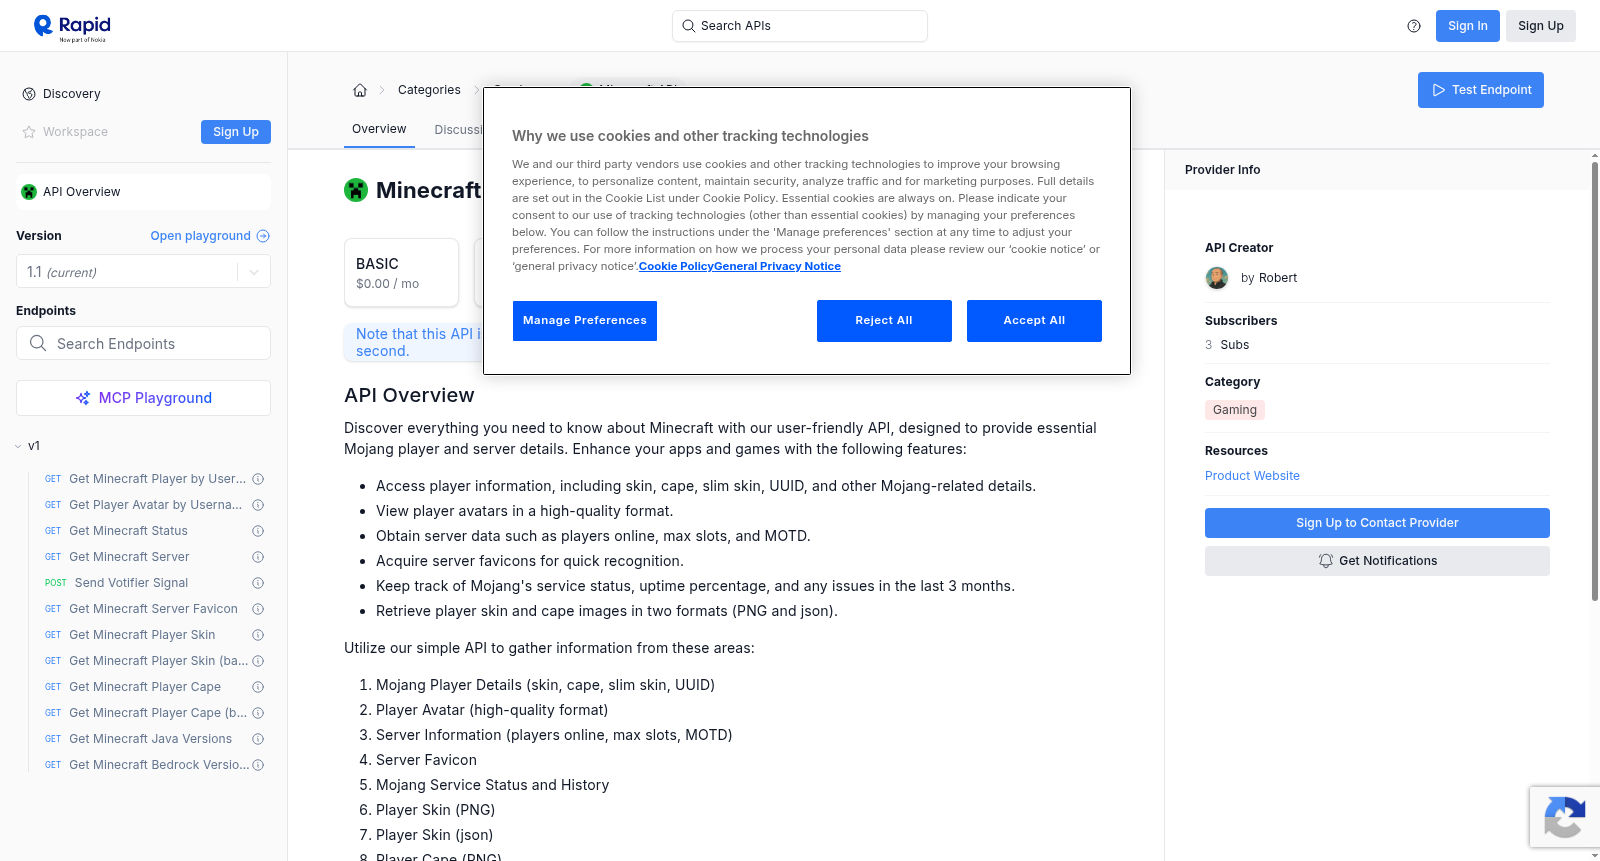Click the API Overview creeper icon
The image size is (1600, 861).
coord(29,192)
